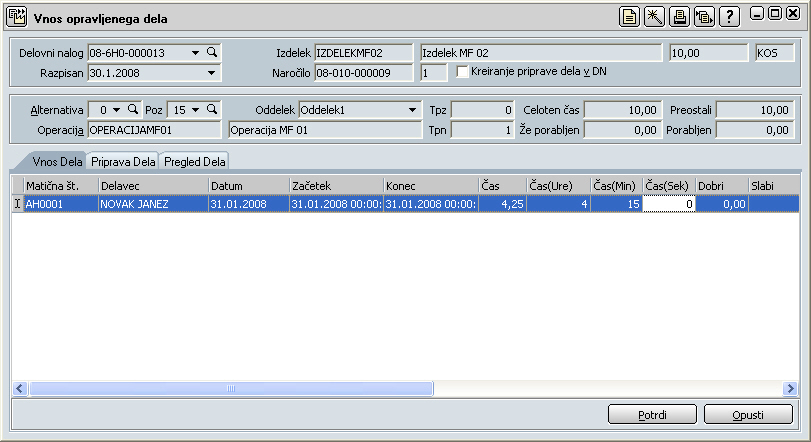Image resolution: width=811 pixels, height=442 pixels.
Task: Click the horizontal scrollbar thumb in the grid
Action: coord(230,388)
